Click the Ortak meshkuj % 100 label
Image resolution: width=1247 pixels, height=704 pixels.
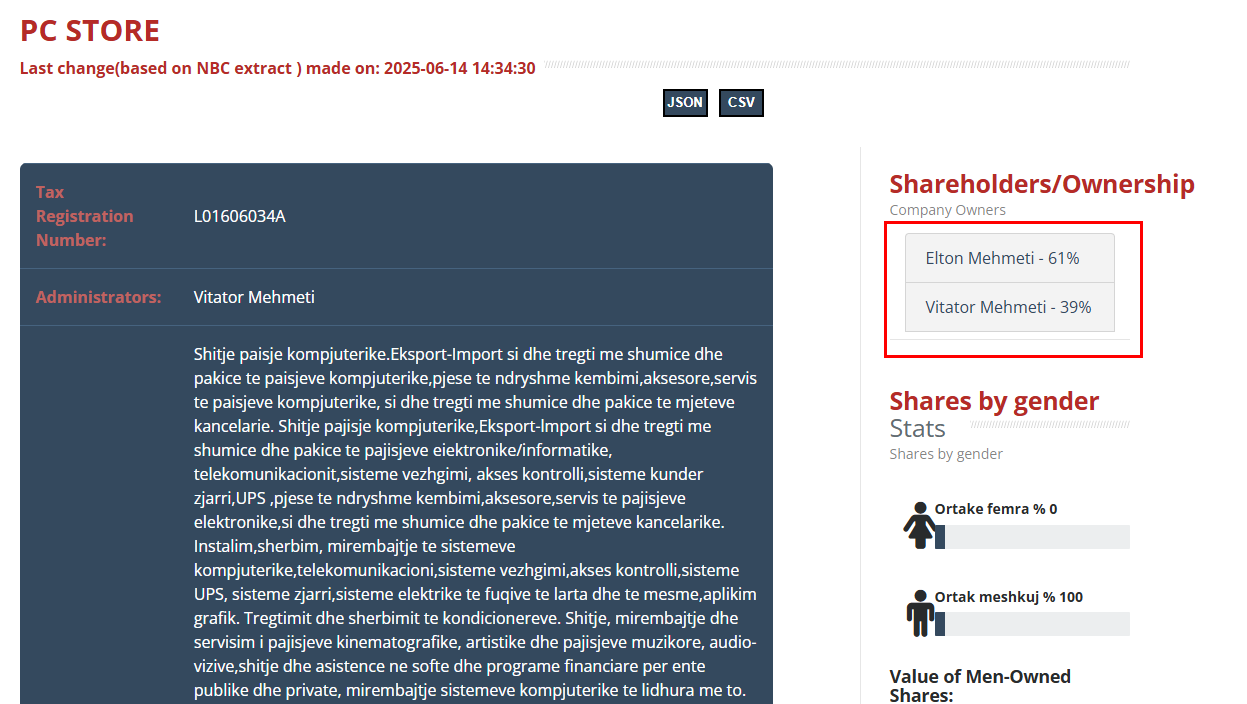pyautogui.click(x=1009, y=597)
